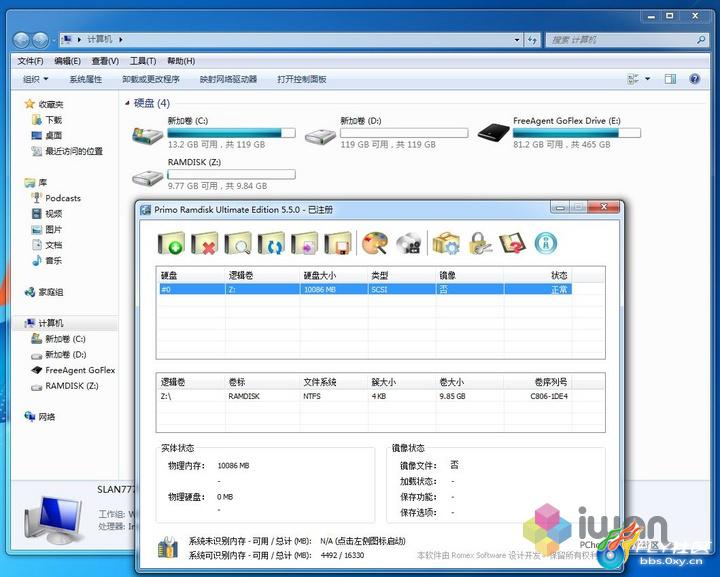Select disk row #0 in the Primo Ramdisk list
The image size is (720, 577).
pyautogui.click(x=366, y=289)
